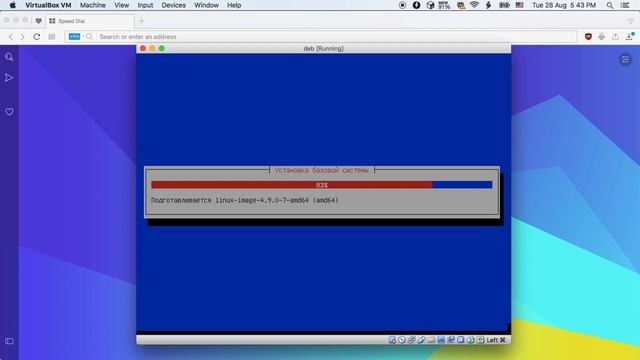This screenshot has height=360, width=640.
Task: Click the cube-shaped menu bar icon
Action: (x=430, y=5)
